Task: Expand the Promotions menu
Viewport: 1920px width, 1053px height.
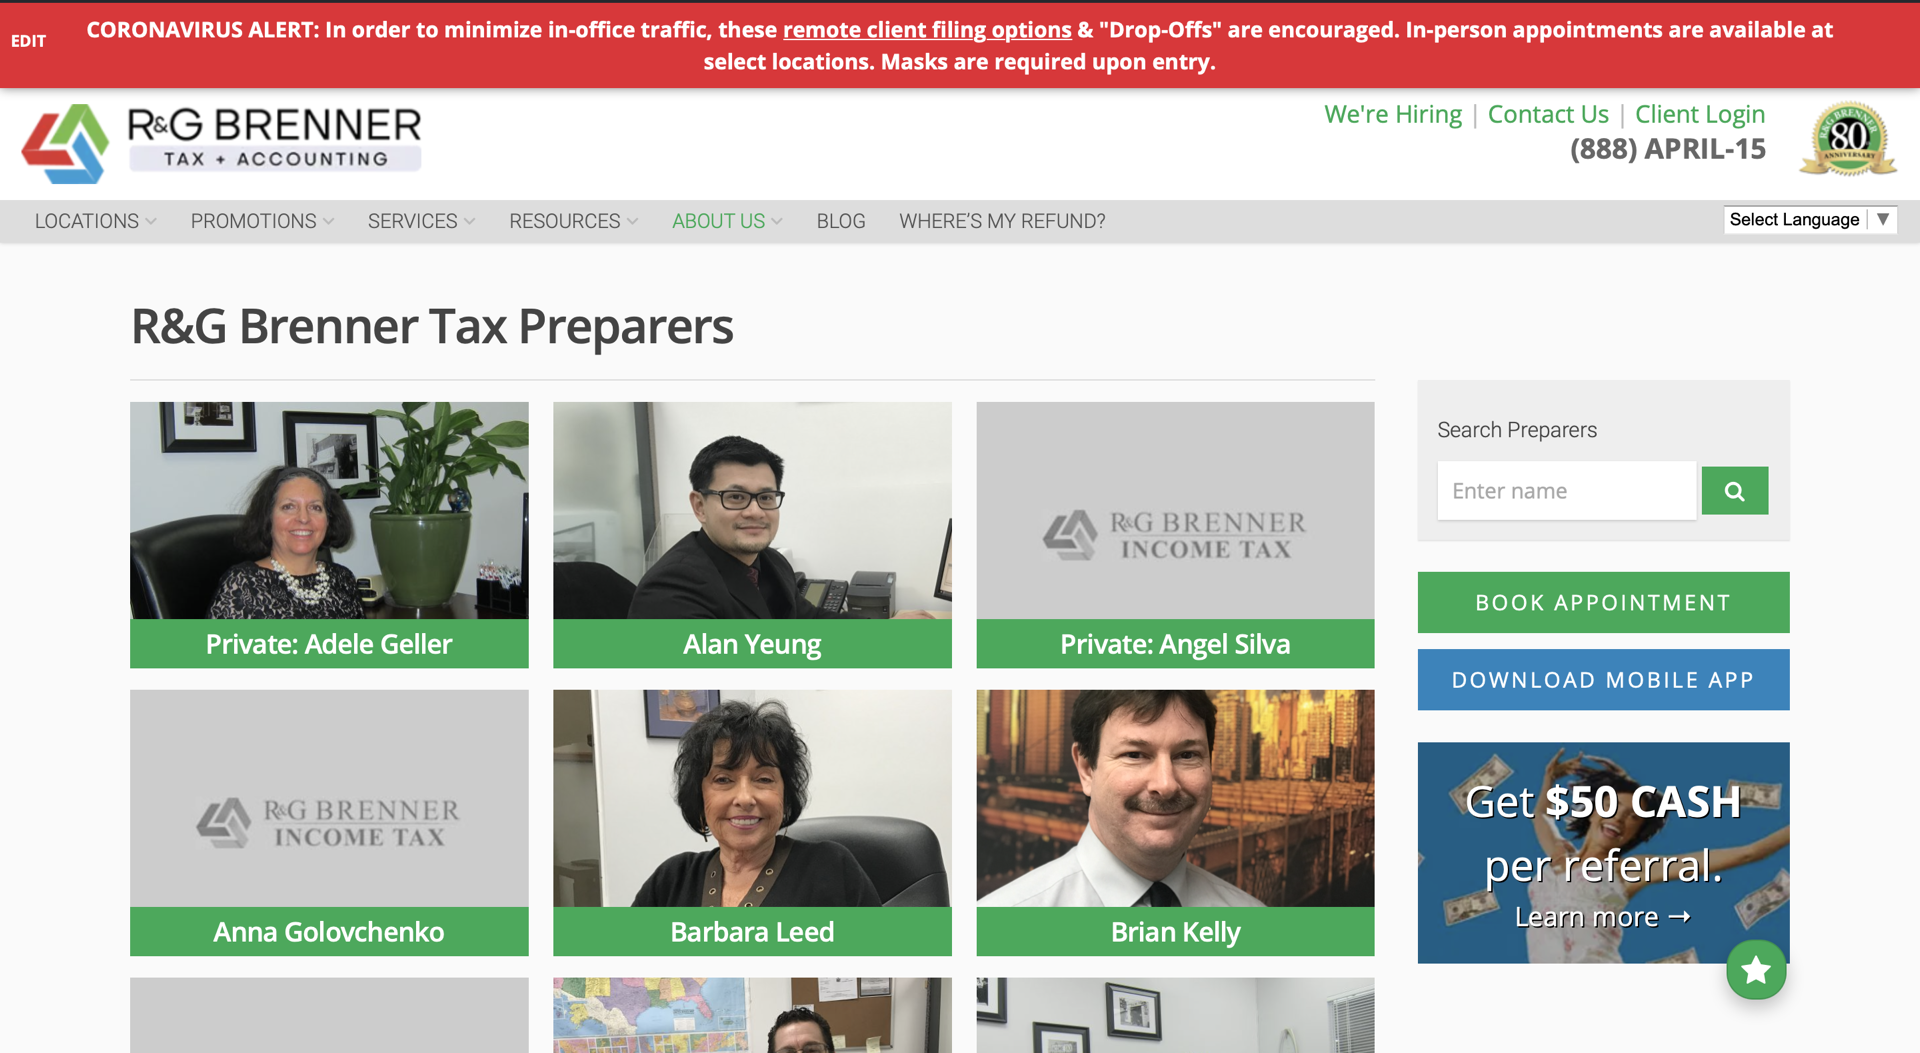Action: [x=262, y=221]
